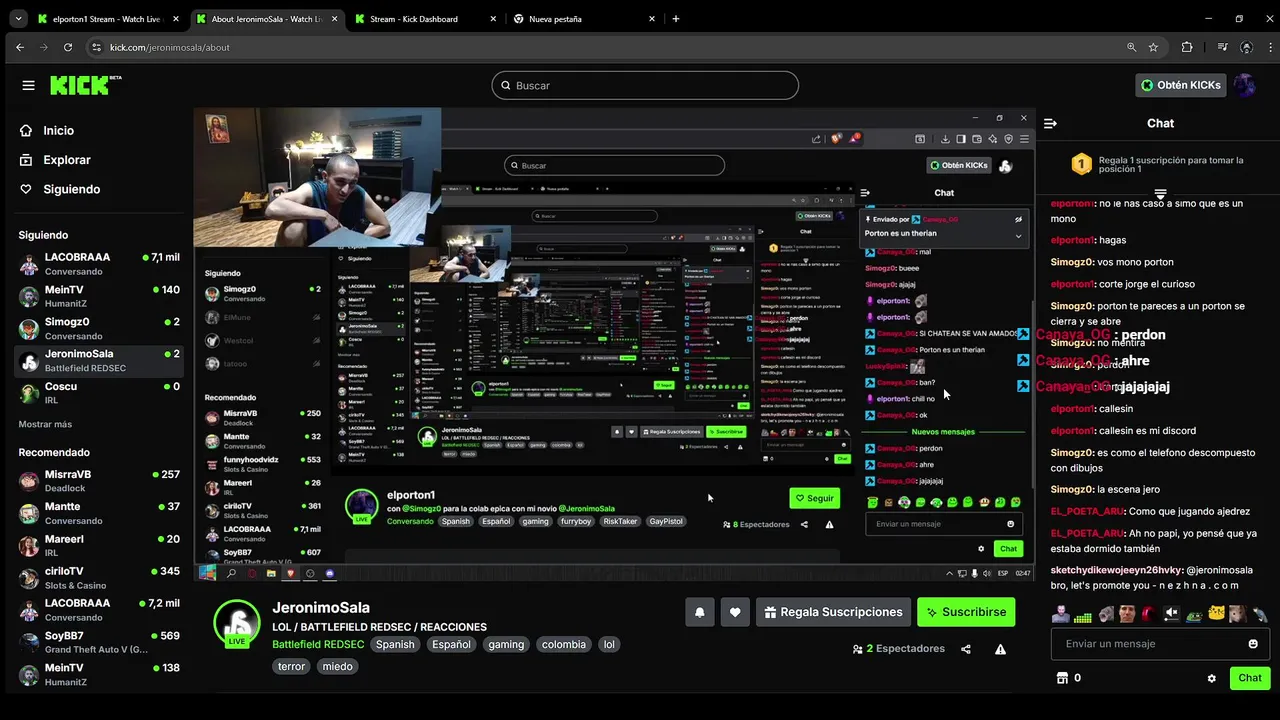The height and width of the screenshot is (720, 1280).
Task: Open Coscu channel in sidebar
Action: pyautogui.click(x=100, y=393)
